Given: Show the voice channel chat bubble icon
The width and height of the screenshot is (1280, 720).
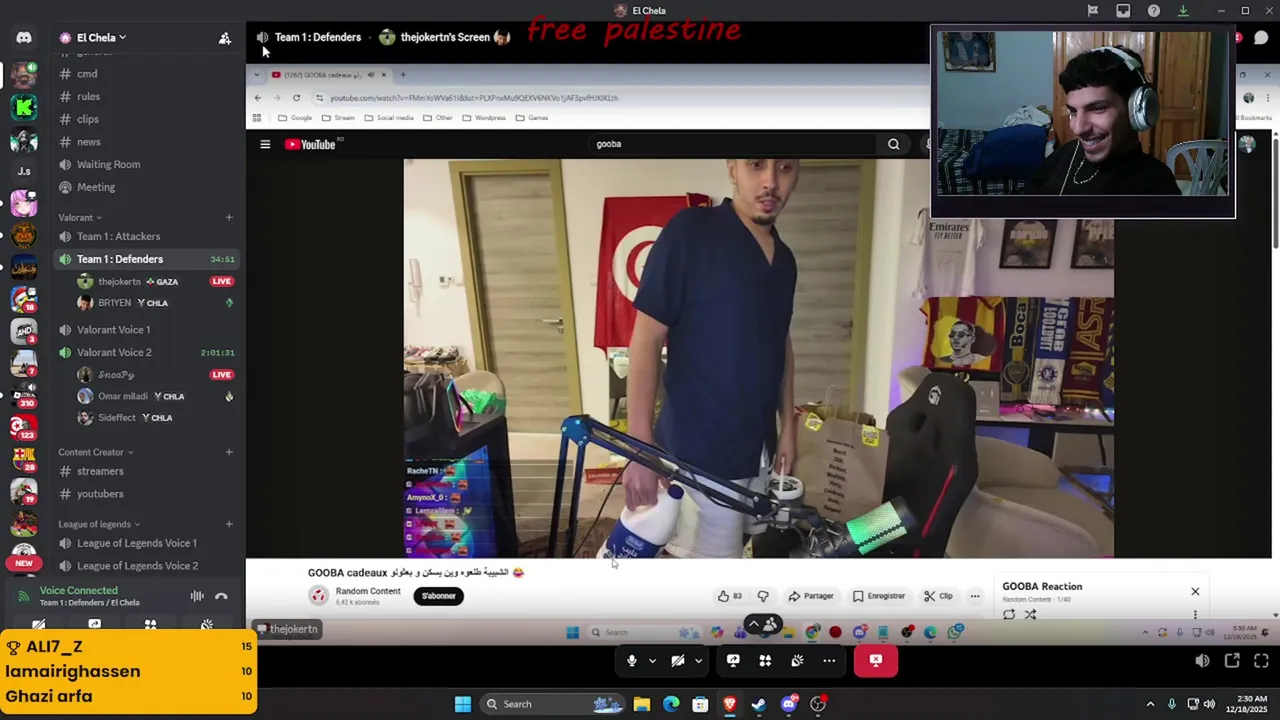Looking at the screenshot, I should [x=1261, y=38].
